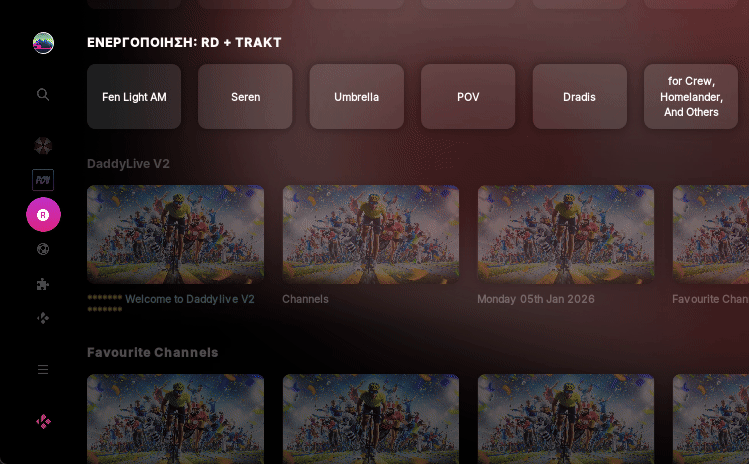Screen dimensions: 749x464
Task: Select the Seren tile
Action: pyautogui.click(x=246, y=97)
